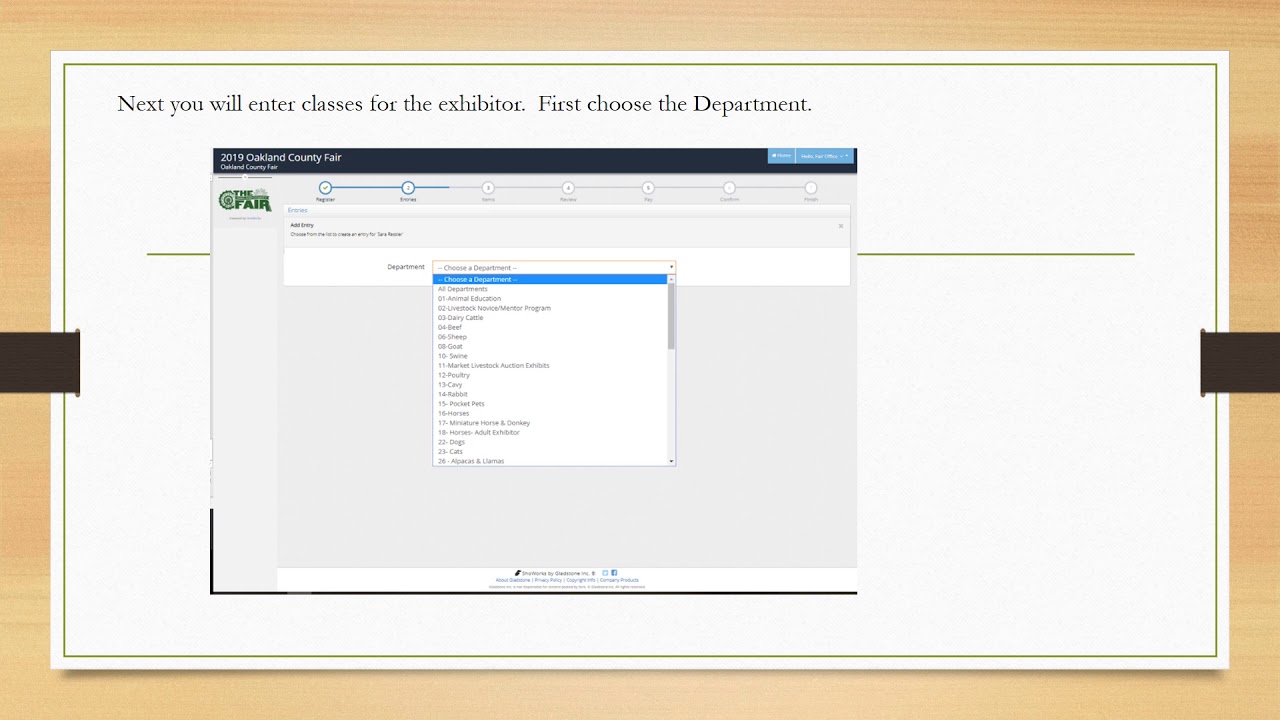The width and height of the screenshot is (1280, 720).
Task: Select step 2 Entries circle
Action: pos(408,188)
